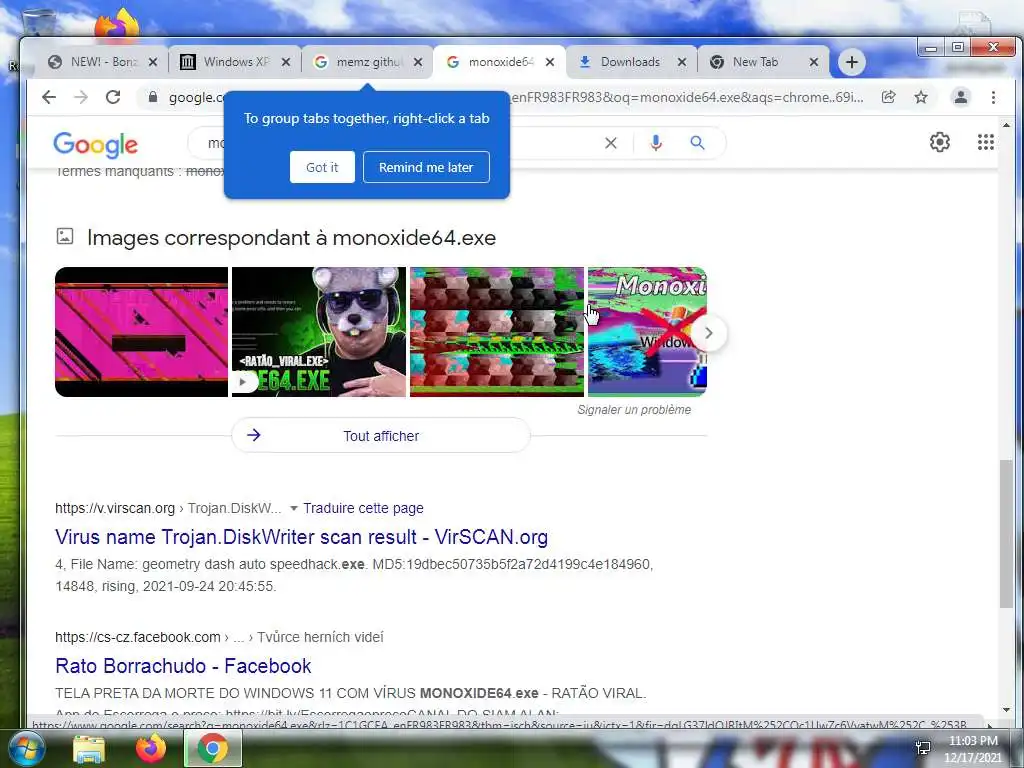Click the page vertical scrollbar thumb
Screen dimensions: 1024x768
1006,534
